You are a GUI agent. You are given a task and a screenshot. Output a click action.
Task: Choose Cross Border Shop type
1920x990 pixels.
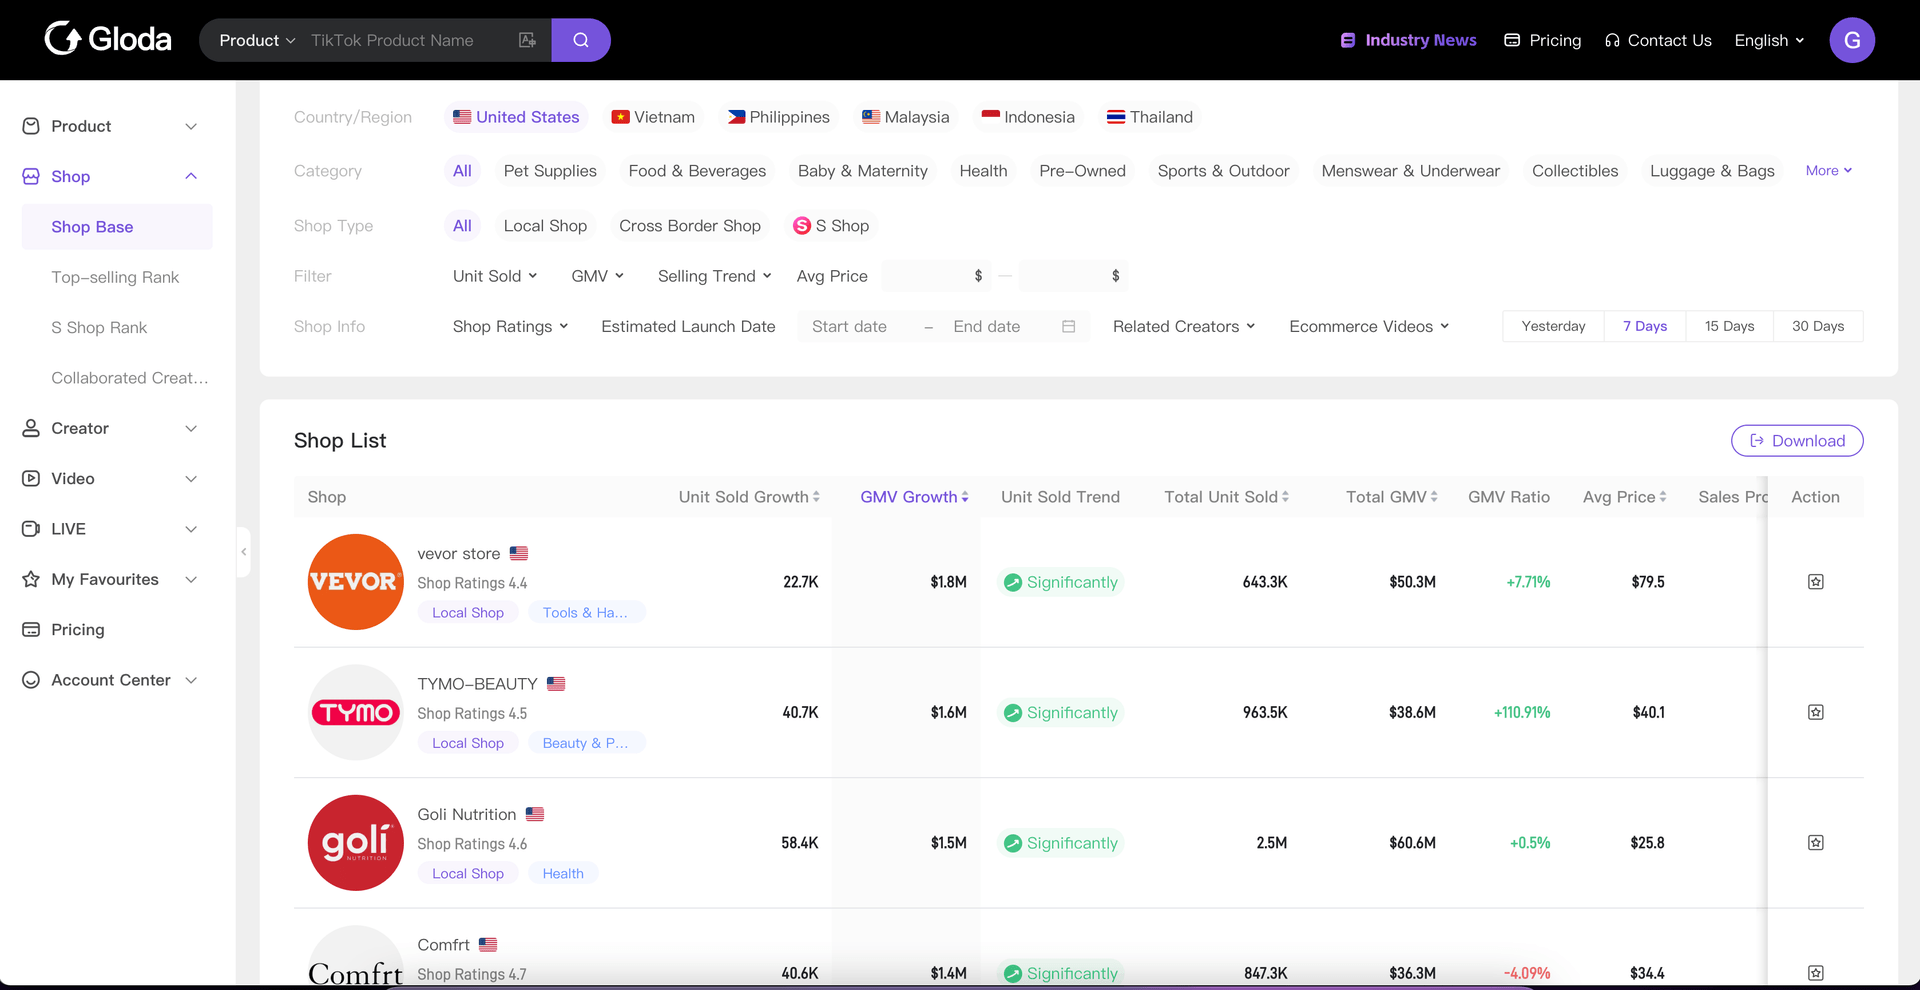pos(689,226)
